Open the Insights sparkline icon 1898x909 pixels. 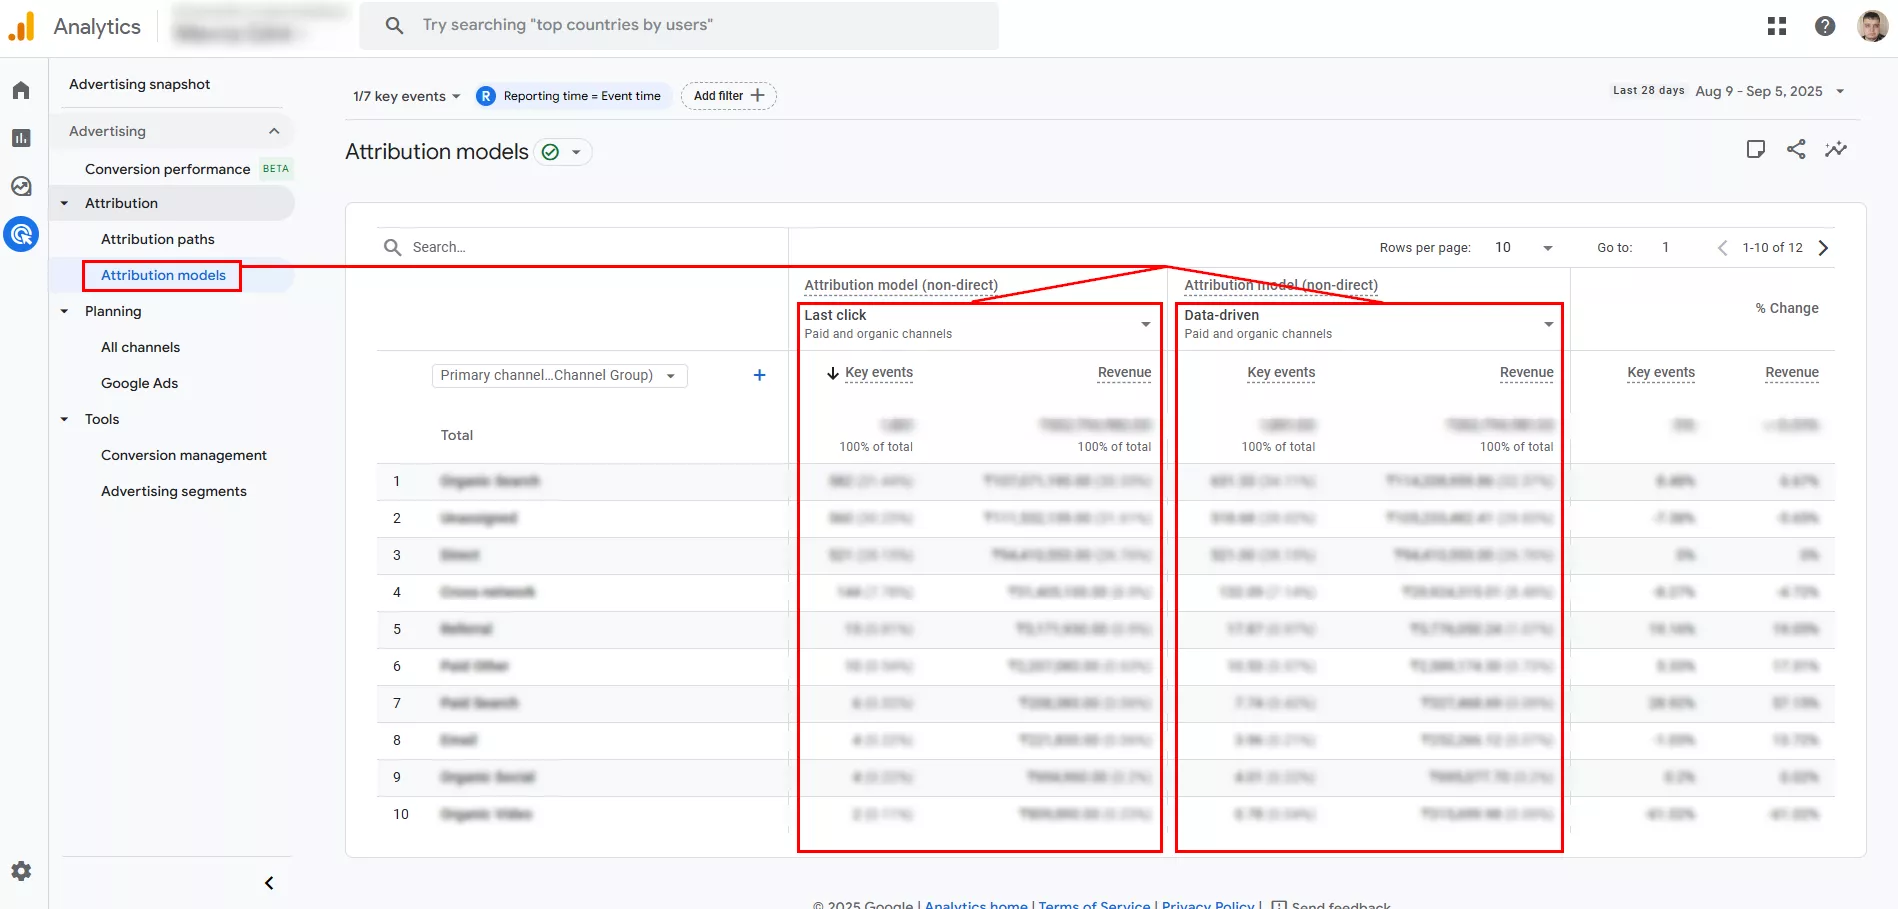[x=1836, y=149]
